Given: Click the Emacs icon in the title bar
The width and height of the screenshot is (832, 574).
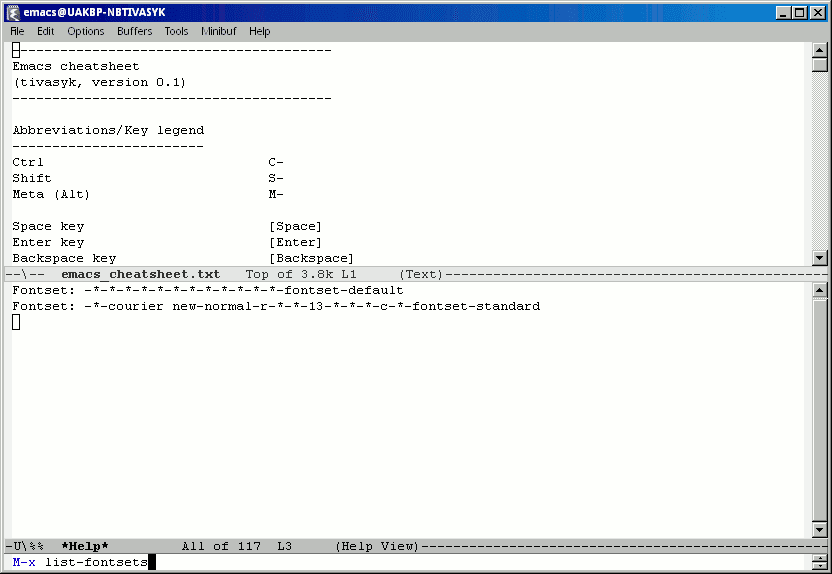Looking at the screenshot, I should point(13,12).
